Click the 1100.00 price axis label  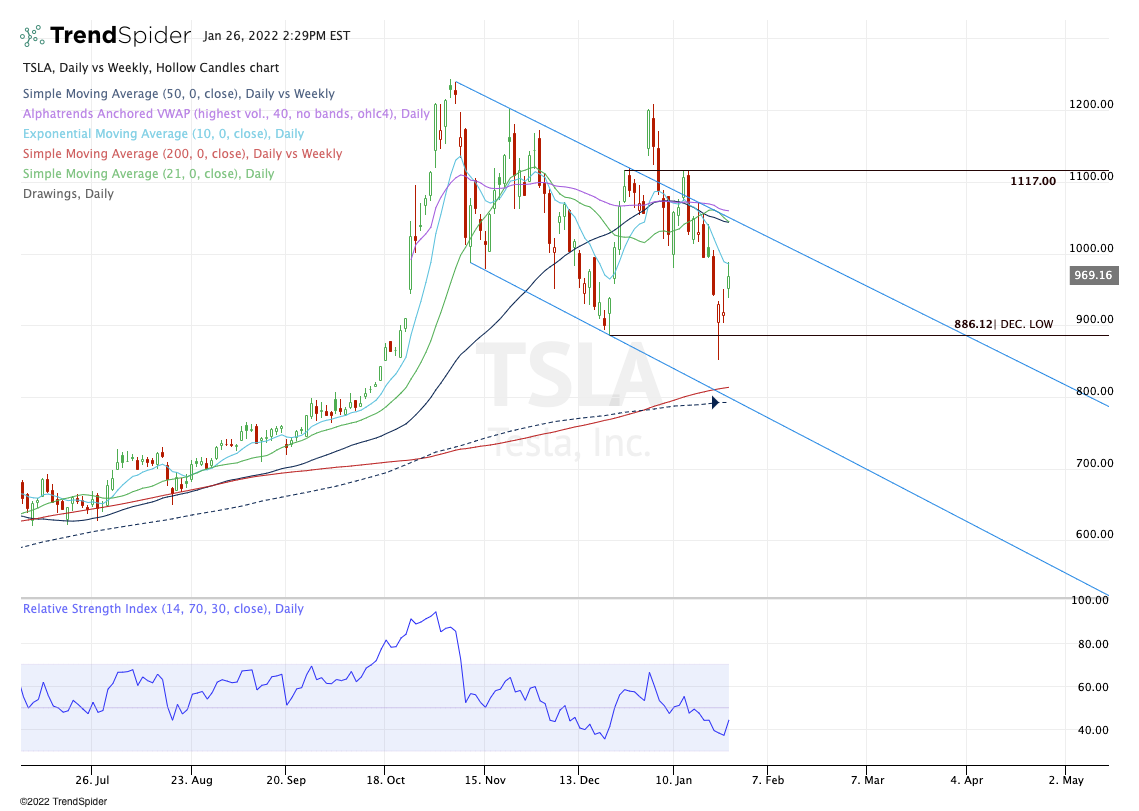pos(1091,177)
